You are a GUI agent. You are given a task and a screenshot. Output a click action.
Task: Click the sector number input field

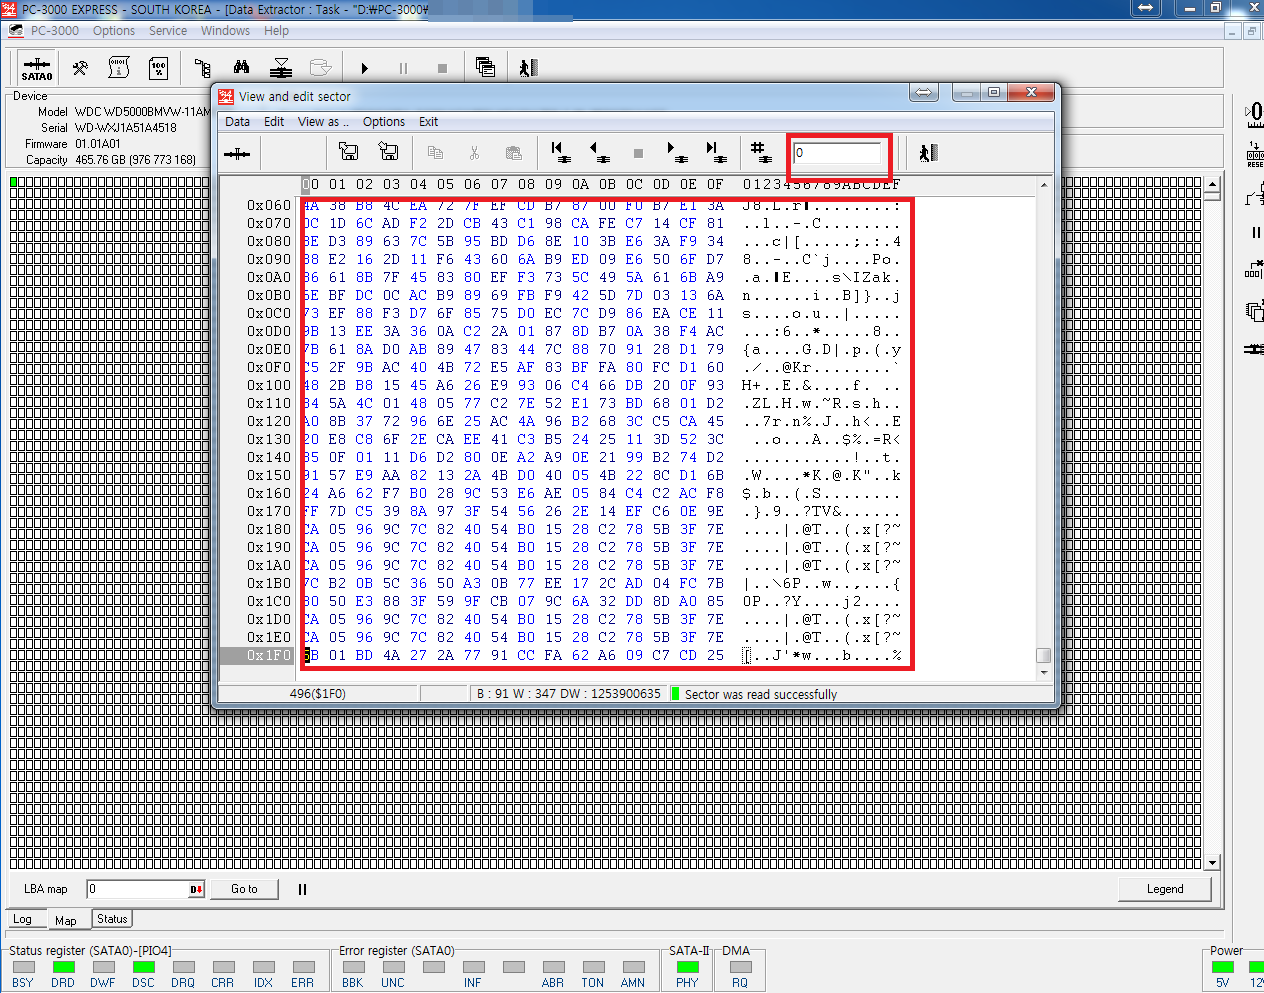coord(838,153)
